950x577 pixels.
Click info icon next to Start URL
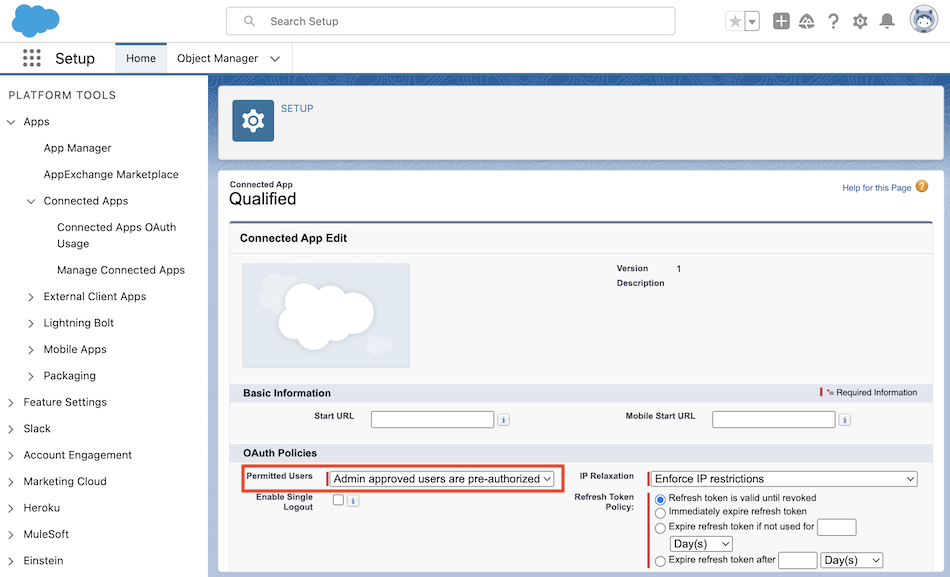click(503, 419)
